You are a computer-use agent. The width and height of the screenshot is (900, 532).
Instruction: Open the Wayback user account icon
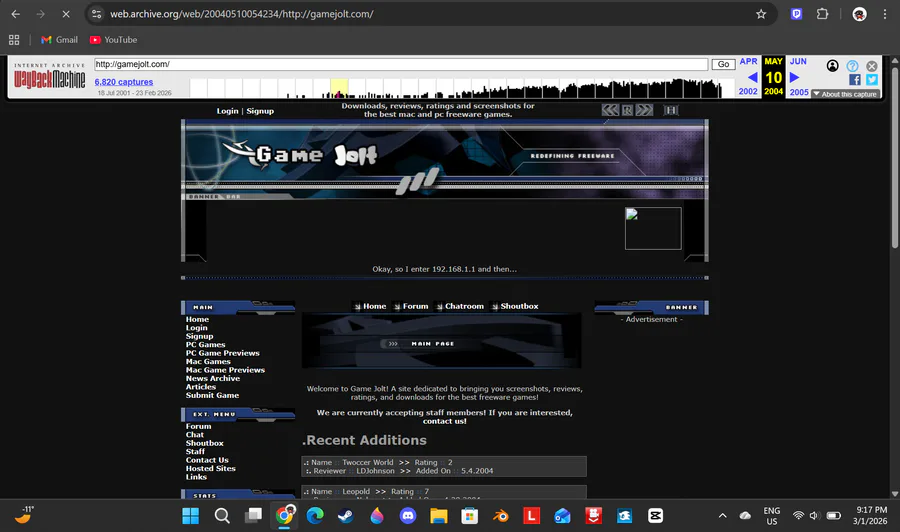click(x=832, y=65)
